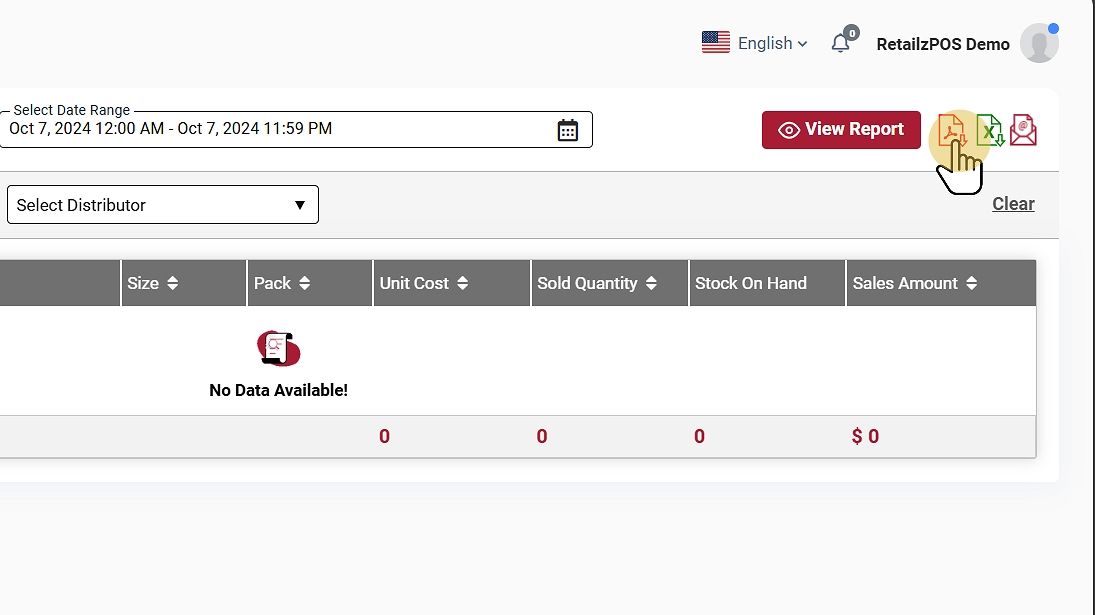
Task: Click the No Data Available icon
Action: [x=279, y=348]
